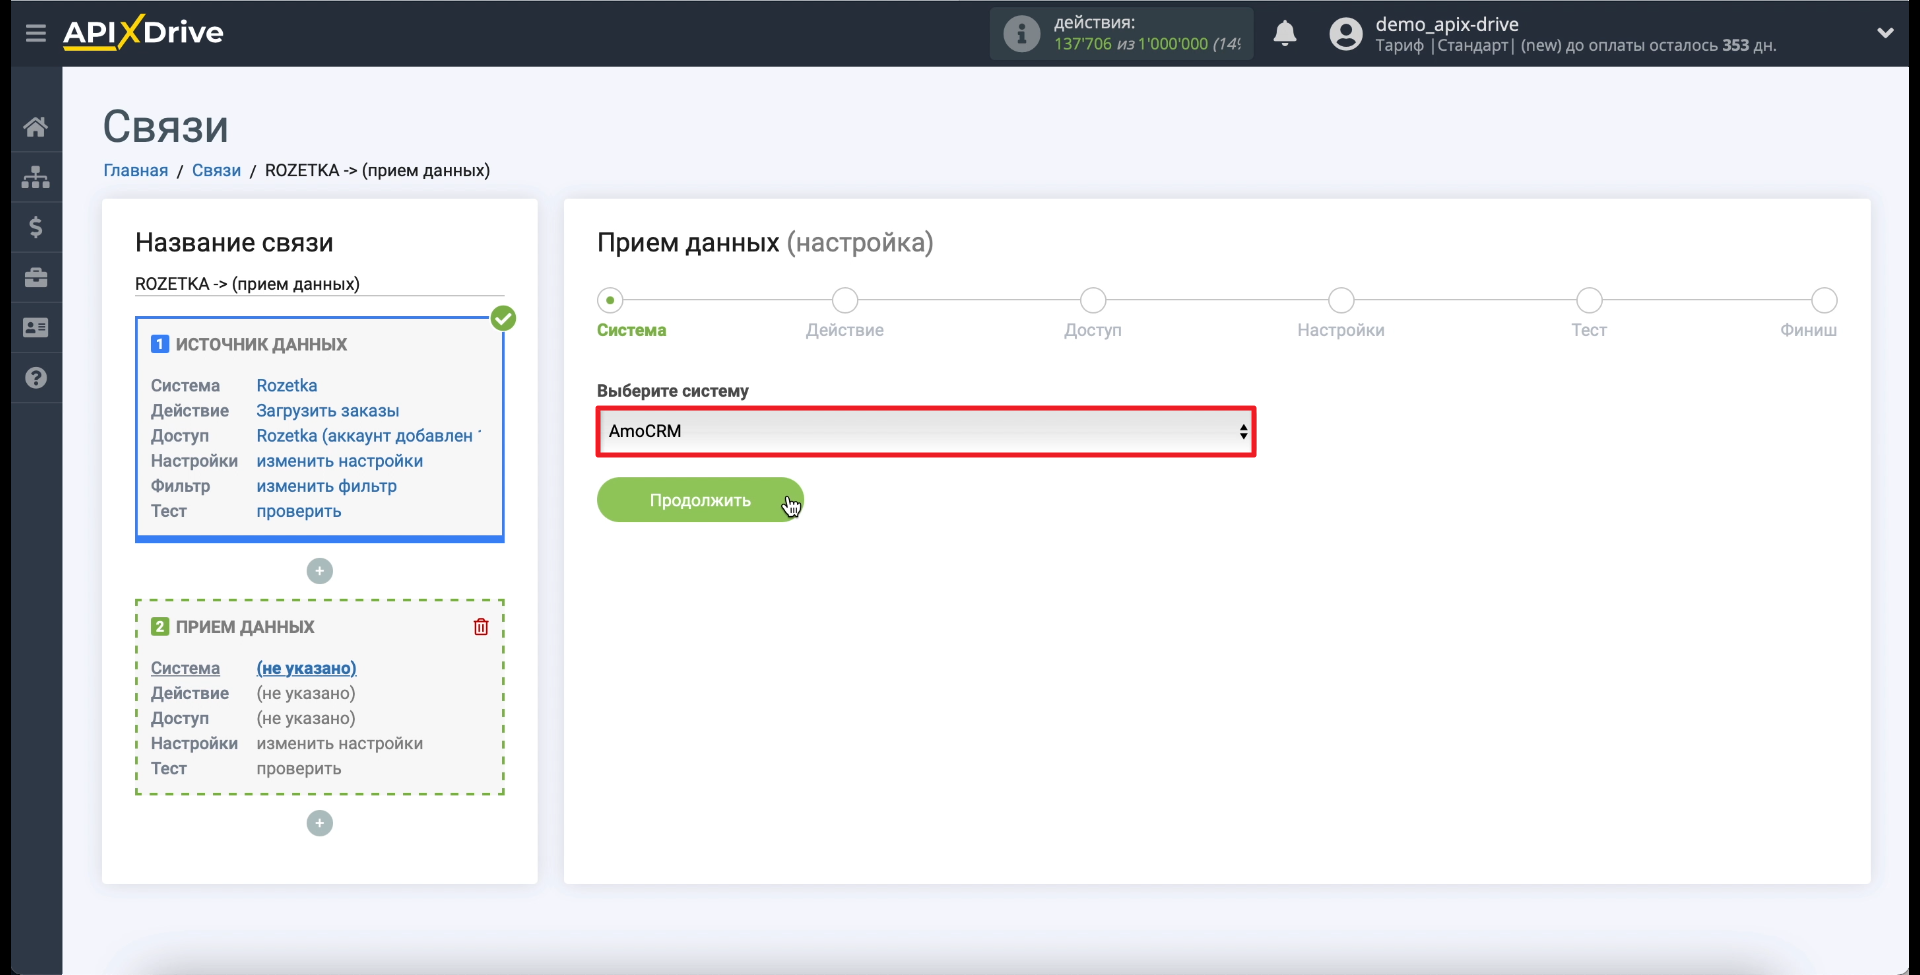Click Доступ (не указано) in receiver block
The image size is (1920, 975).
306,718
